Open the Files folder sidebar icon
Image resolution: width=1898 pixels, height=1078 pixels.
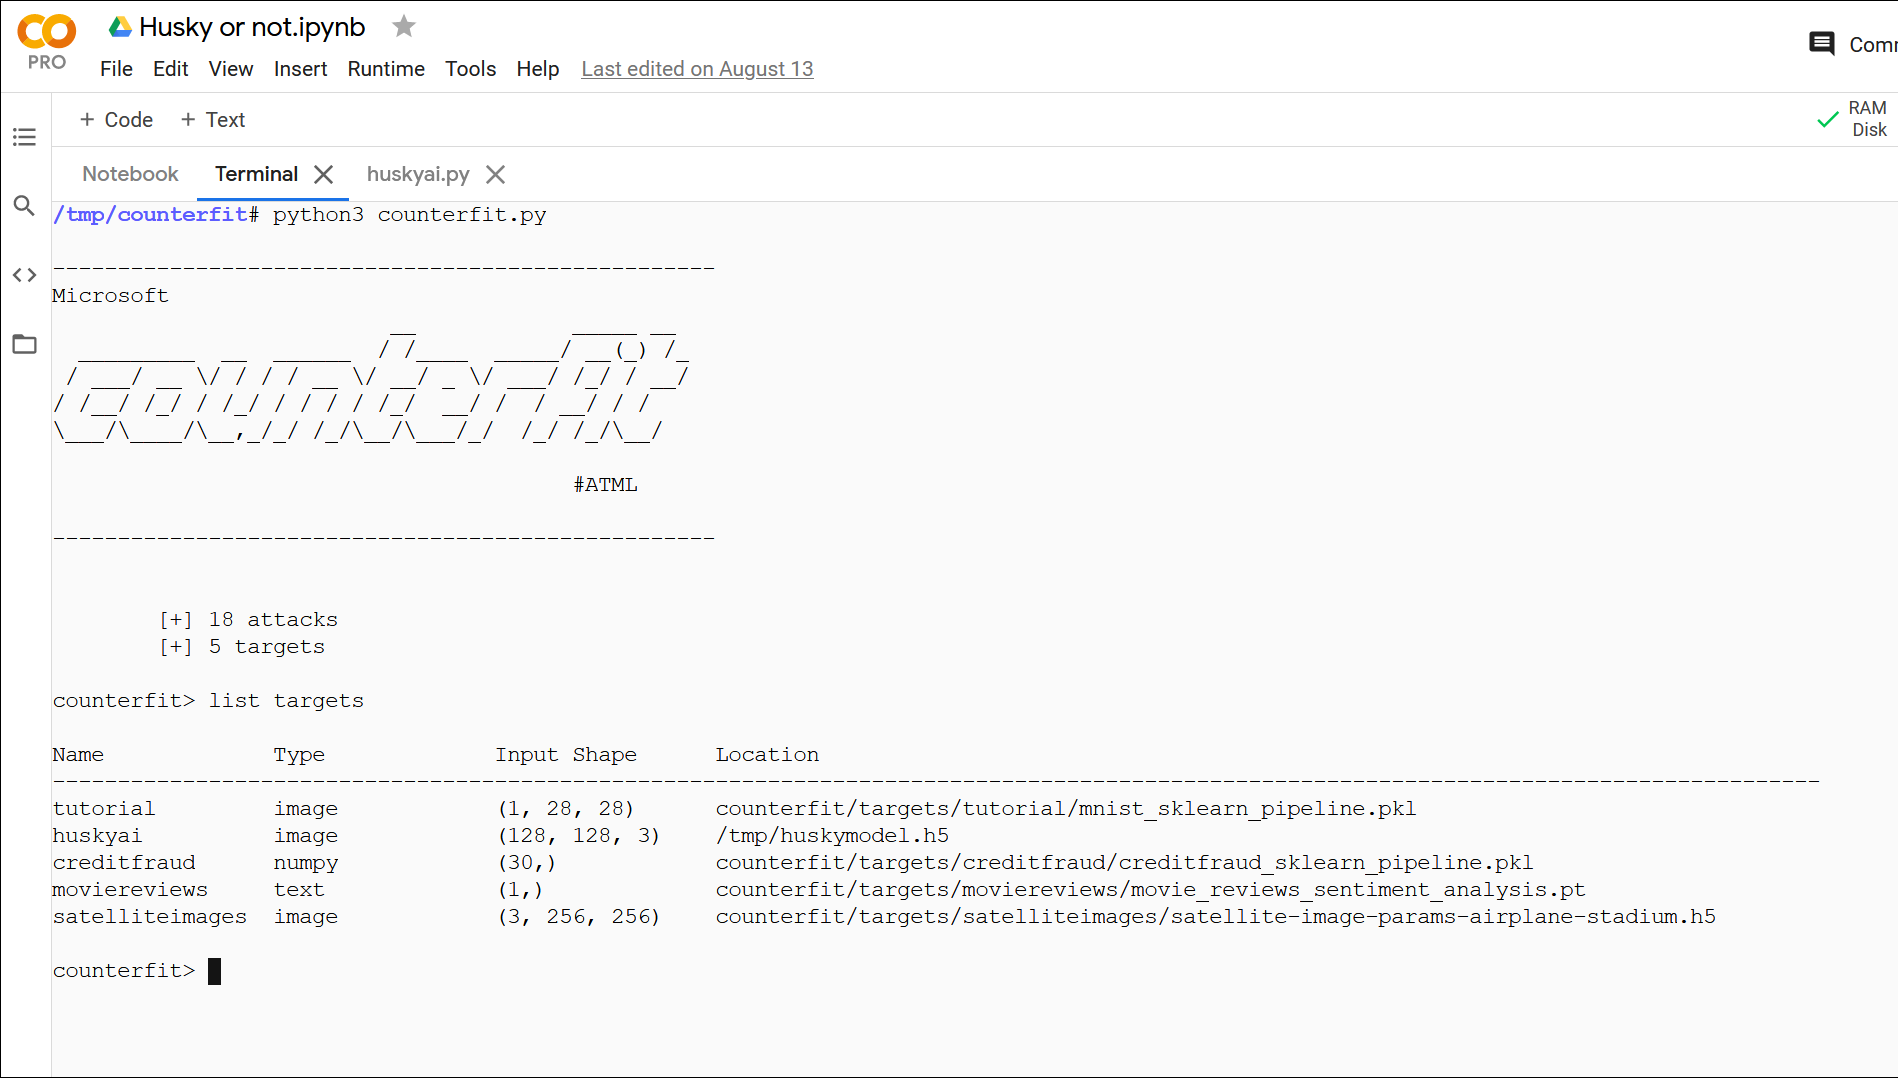[x=24, y=344]
